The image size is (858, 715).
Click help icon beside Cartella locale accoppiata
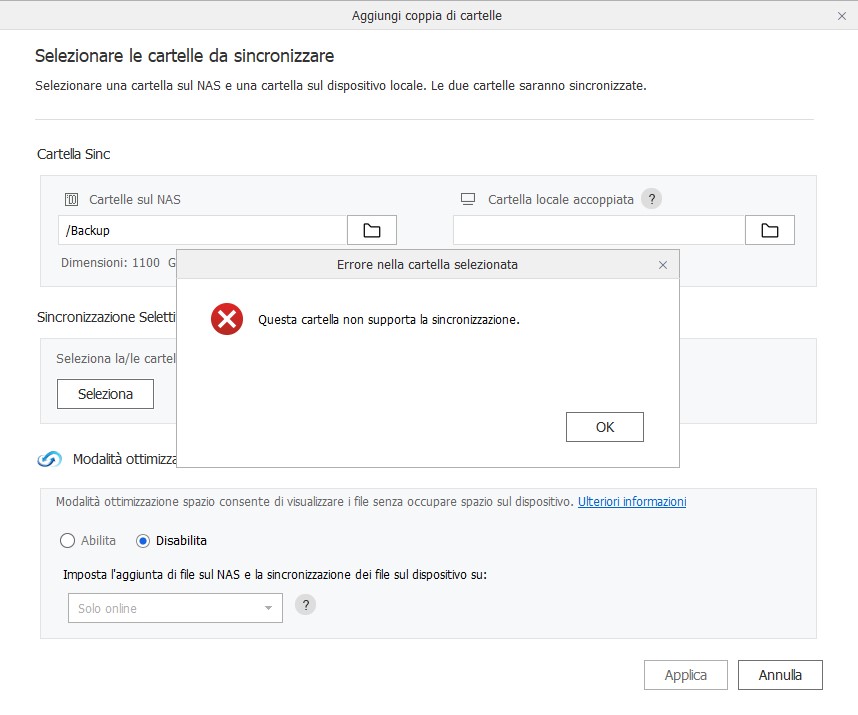tap(651, 199)
